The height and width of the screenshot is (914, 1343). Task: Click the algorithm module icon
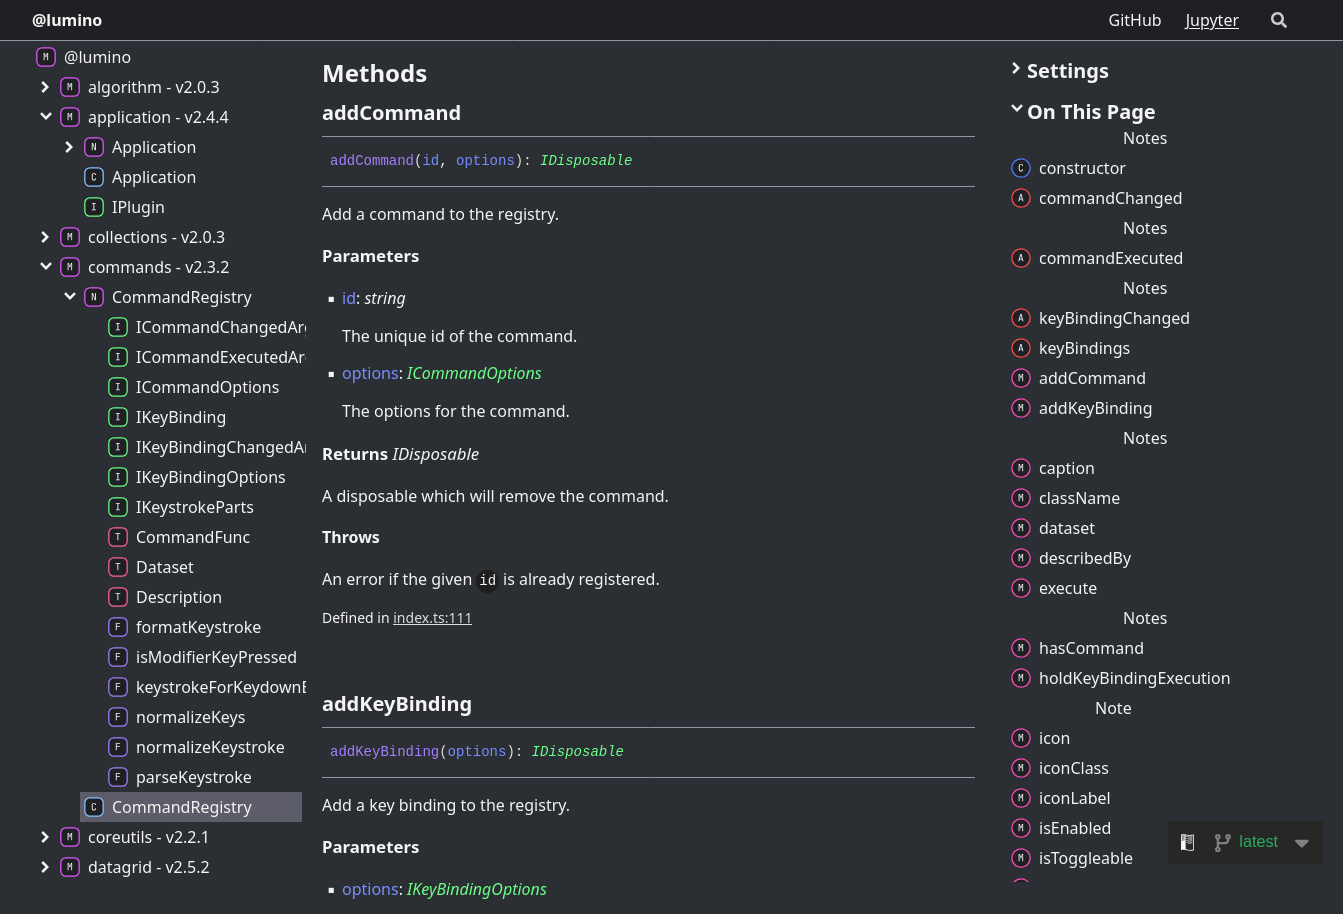pyautogui.click(x=70, y=87)
